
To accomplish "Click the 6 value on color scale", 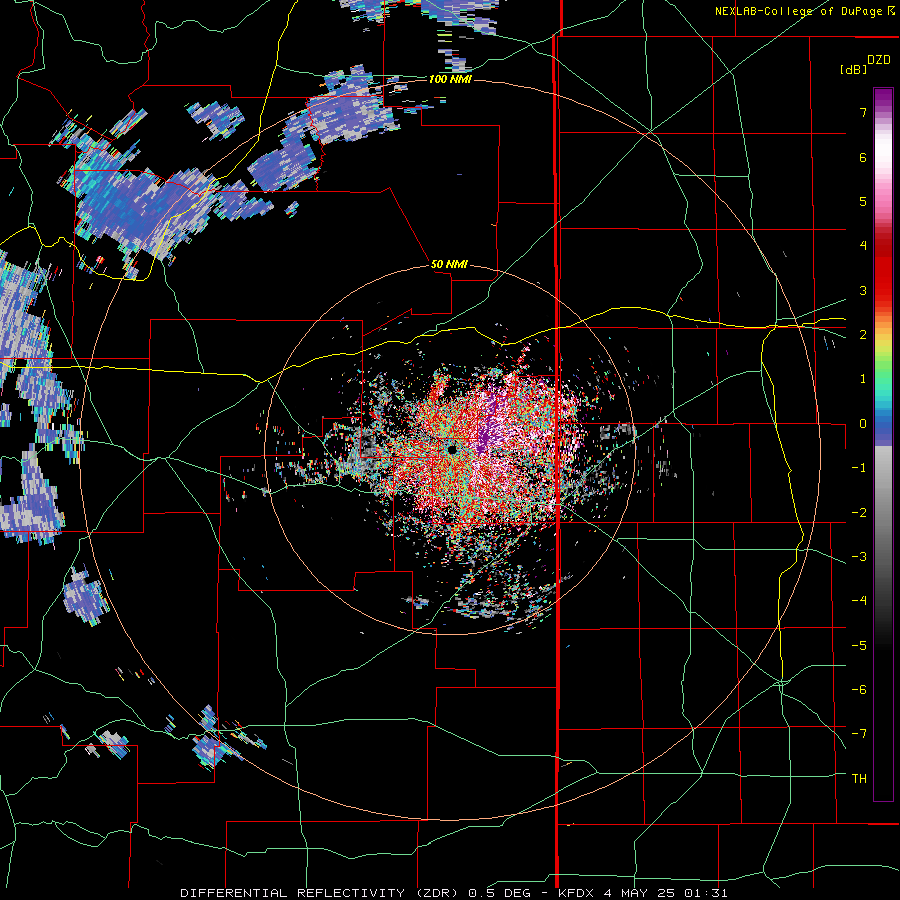I will tap(863, 157).
